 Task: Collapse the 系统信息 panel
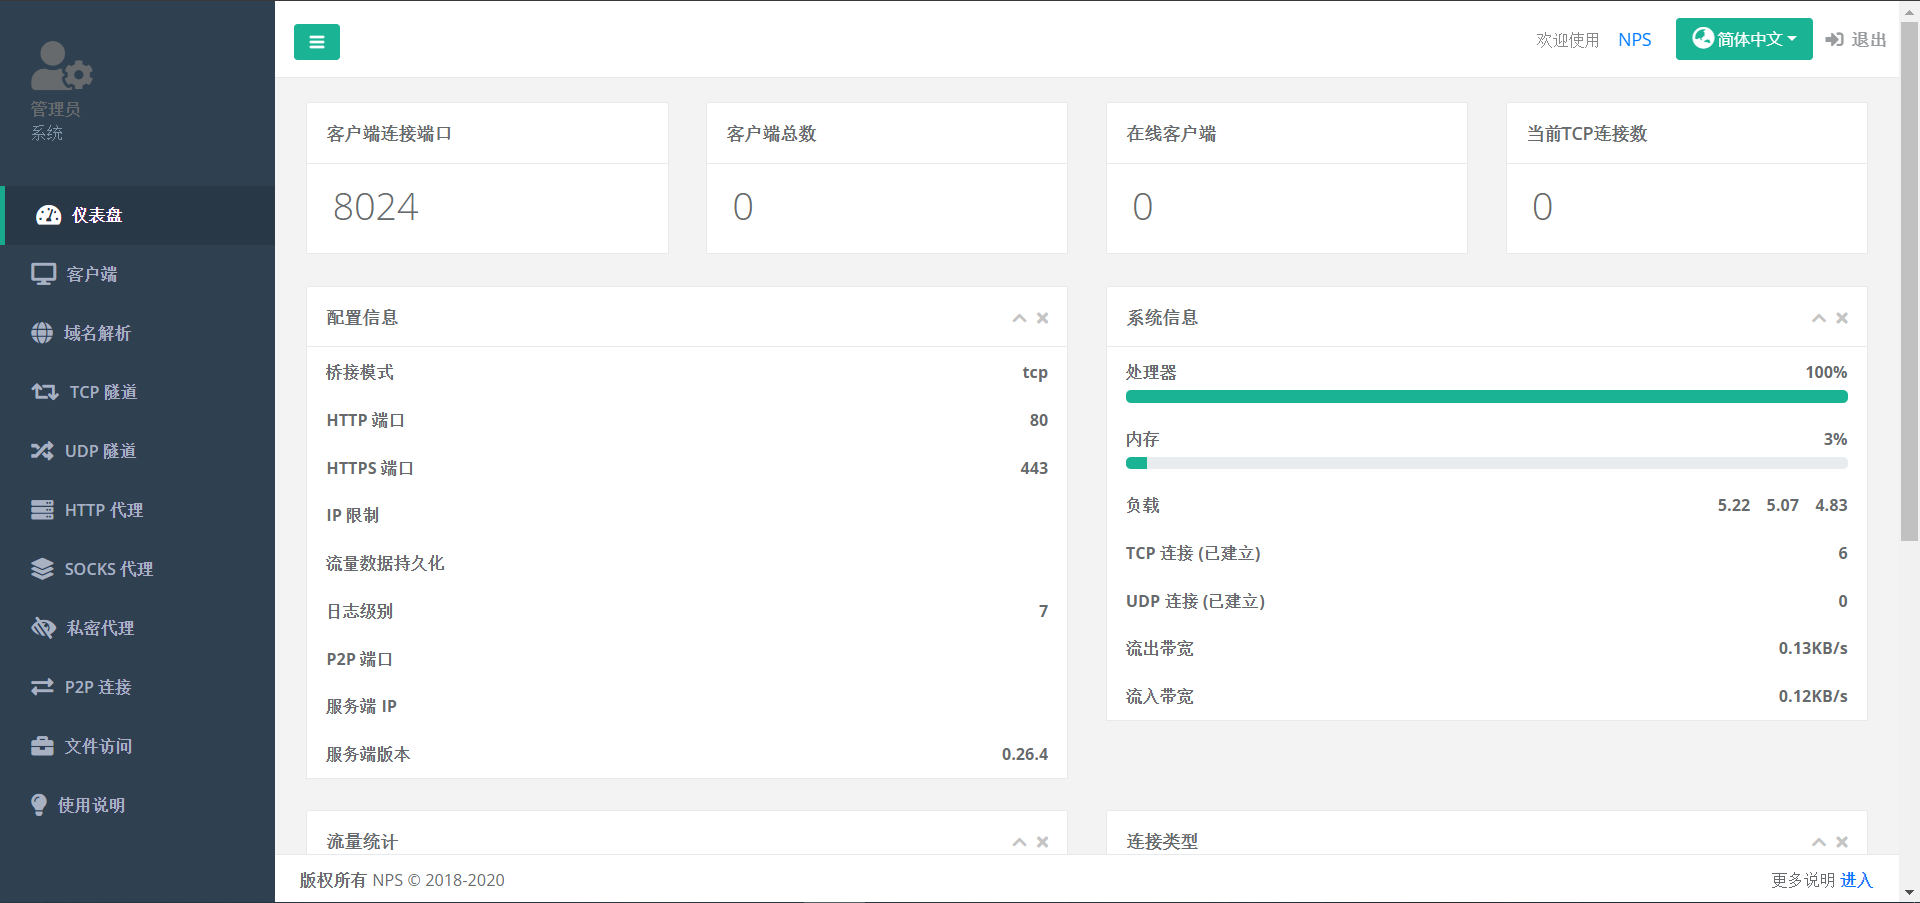[x=1819, y=318]
